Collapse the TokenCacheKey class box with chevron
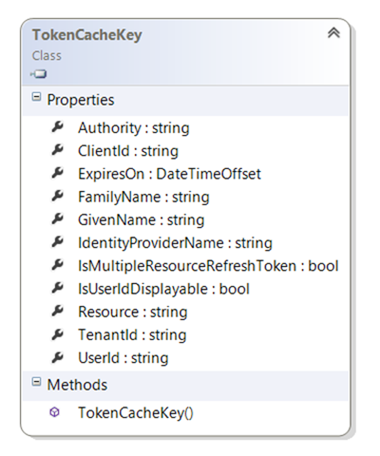This screenshot has height=456, width=380. click(334, 33)
